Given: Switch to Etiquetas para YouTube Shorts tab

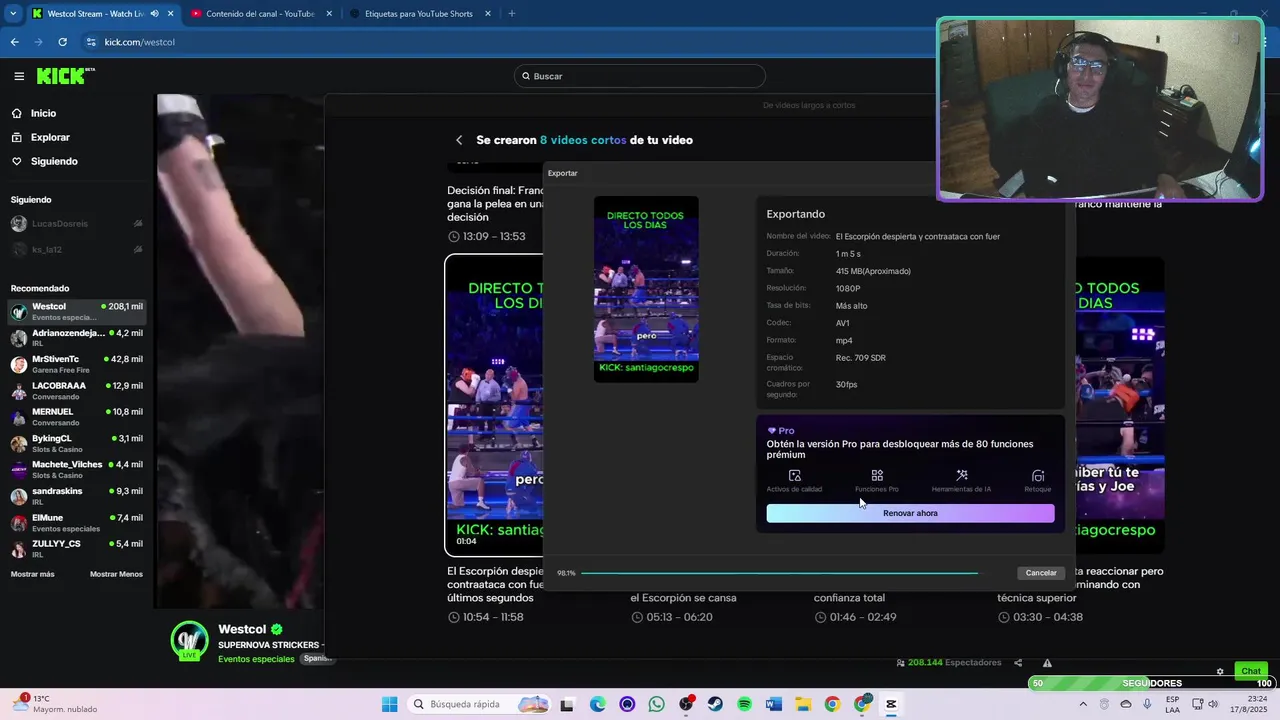Looking at the screenshot, I should (x=418, y=14).
